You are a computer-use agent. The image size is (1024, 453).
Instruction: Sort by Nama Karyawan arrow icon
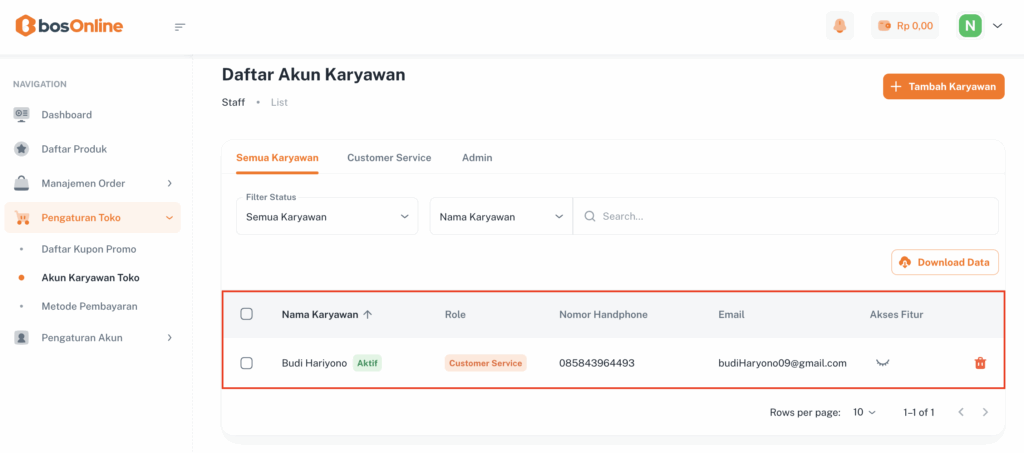(x=368, y=314)
